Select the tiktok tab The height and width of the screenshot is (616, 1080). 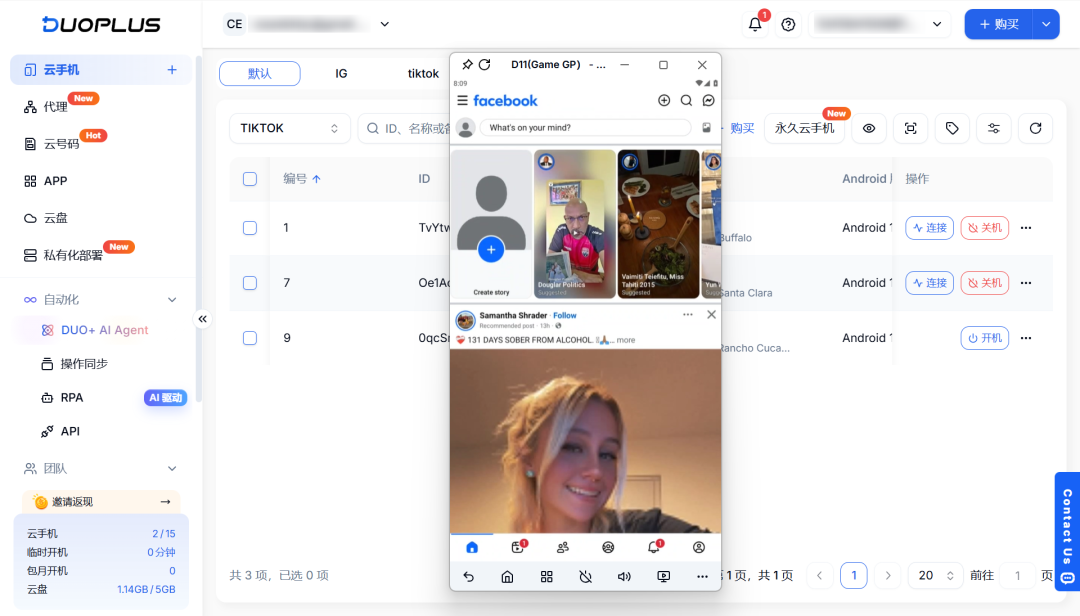coord(423,74)
